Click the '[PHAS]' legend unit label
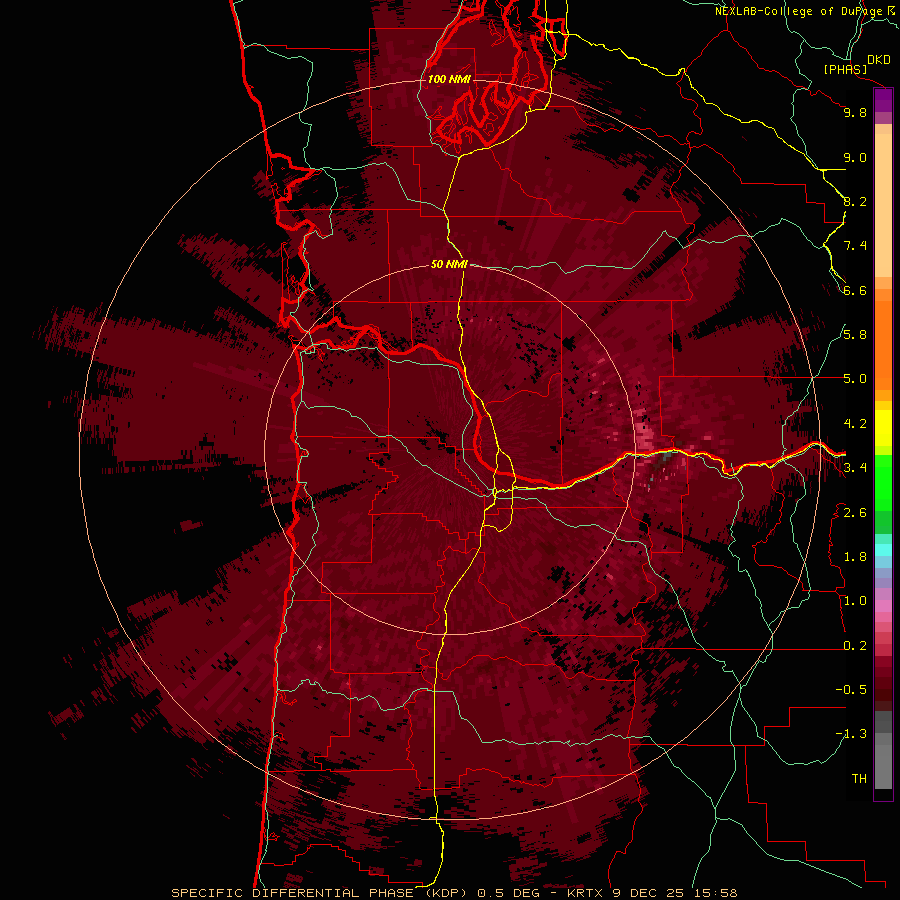Viewport: 900px width, 900px height. tap(845, 69)
